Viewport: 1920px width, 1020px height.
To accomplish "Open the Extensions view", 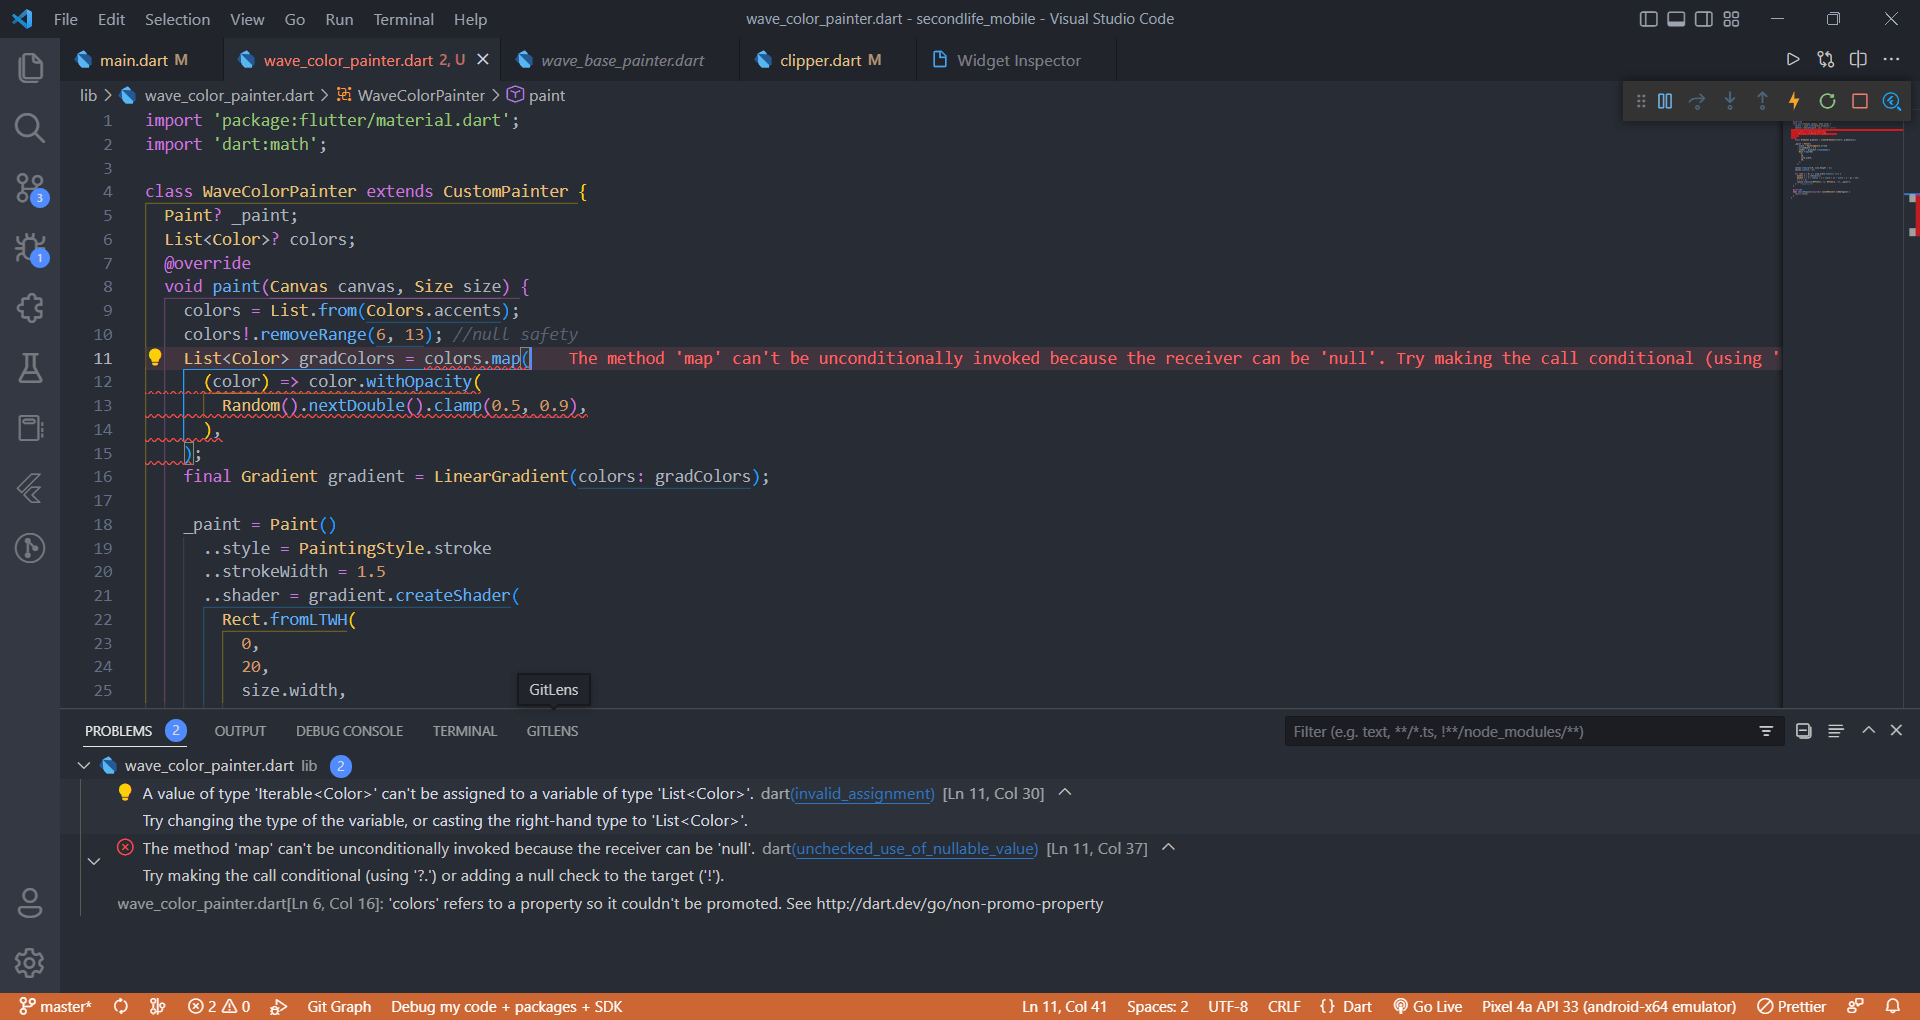I will click(x=30, y=308).
